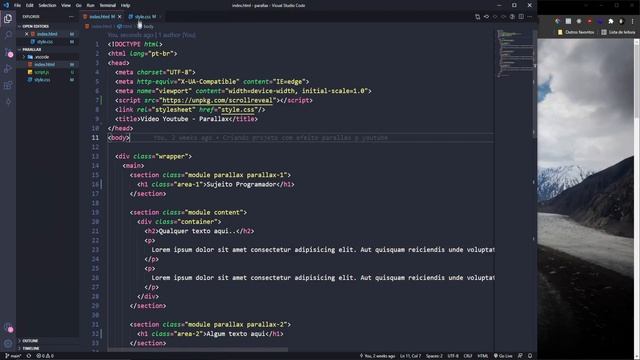The width and height of the screenshot is (640, 360).
Task: Click the HTML language mode selector
Action: click(483, 356)
